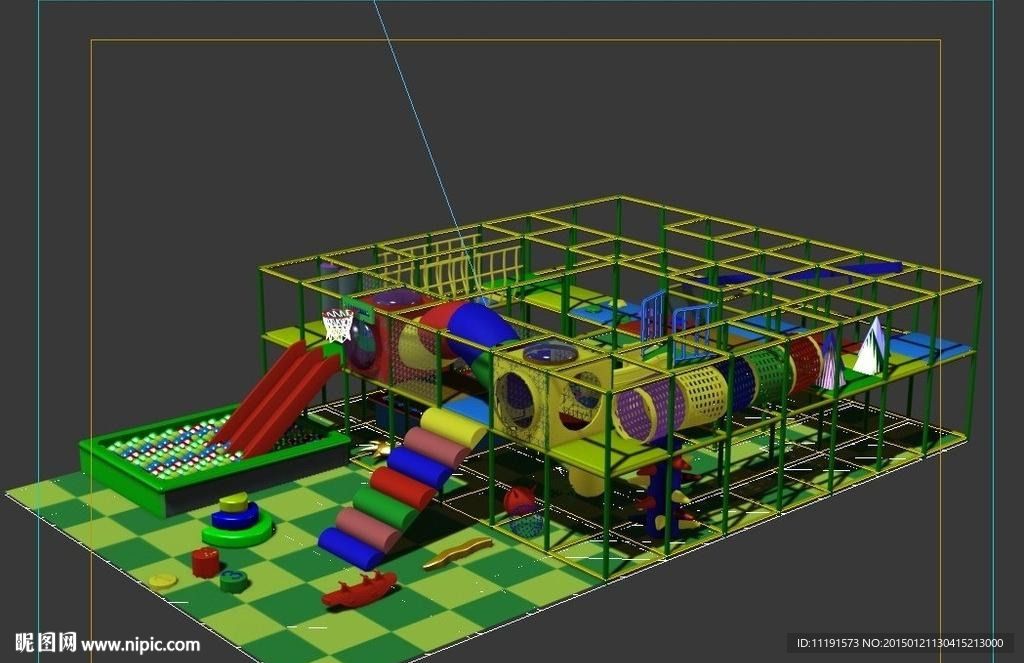Image resolution: width=1024 pixels, height=663 pixels.
Task: Select the red number block on the floor
Action: (x=205, y=563)
